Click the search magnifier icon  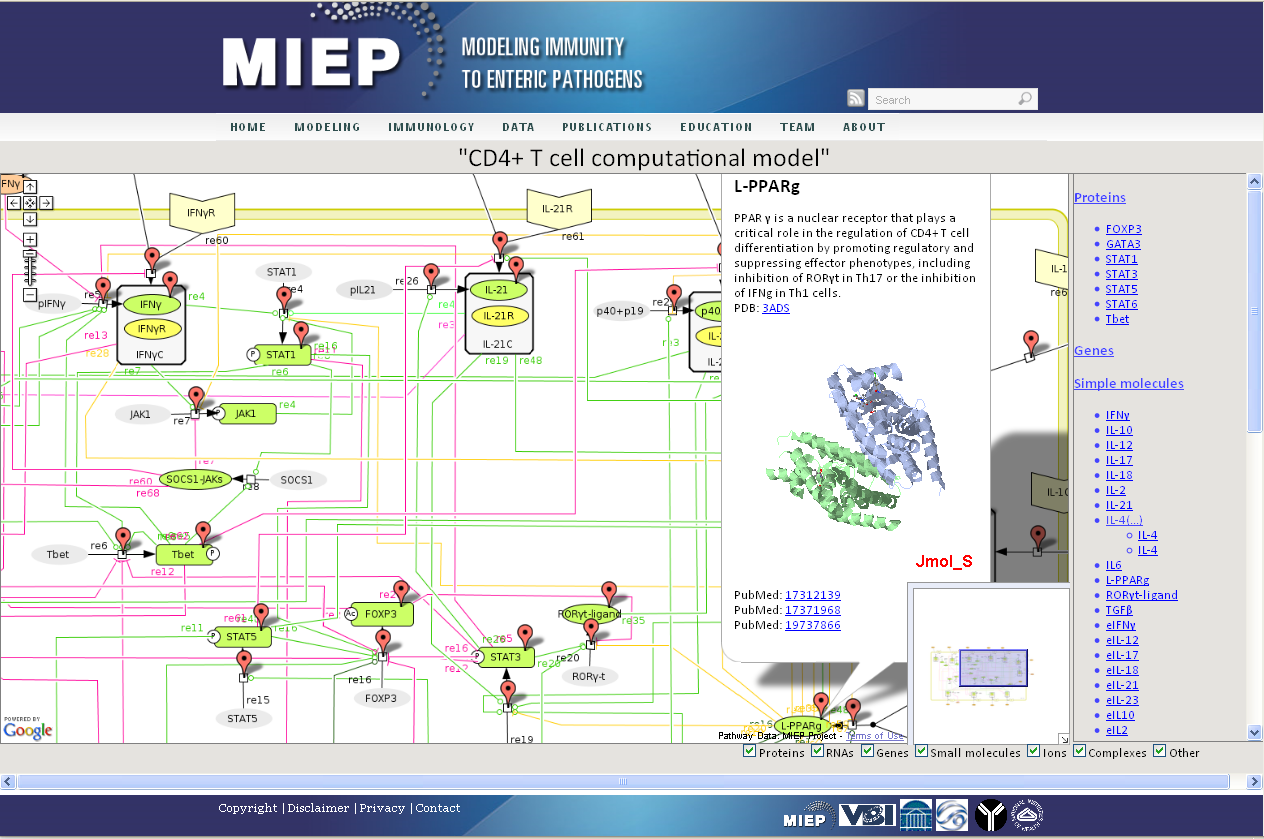pyautogui.click(x=1025, y=99)
